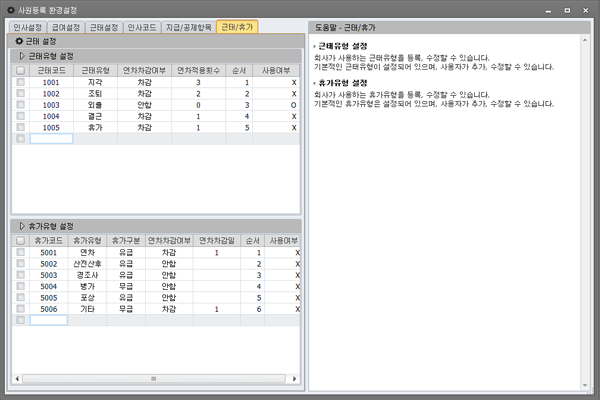The width and height of the screenshot is (600, 400).
Task: Click the 연차차감일 column header
Action: point(217,240)
